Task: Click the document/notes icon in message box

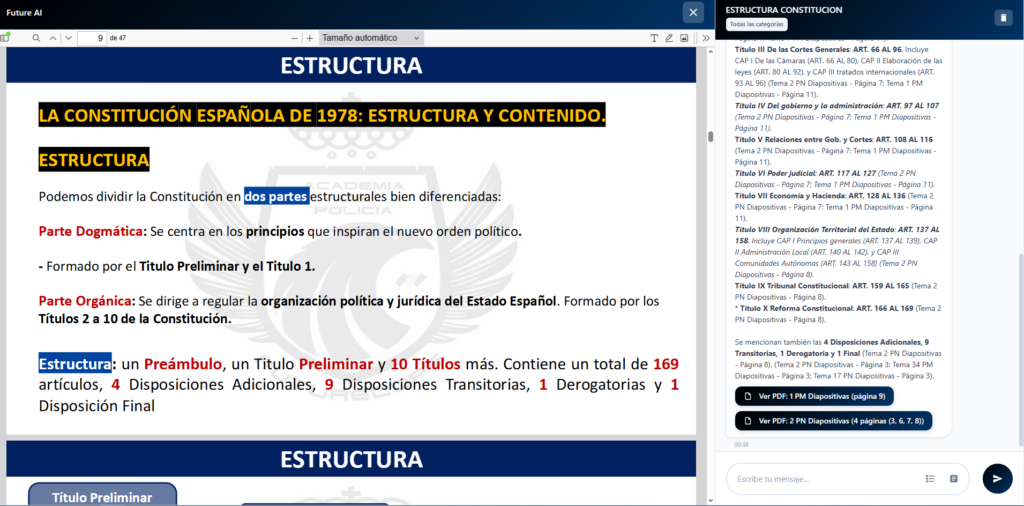Action: point(953,479)
